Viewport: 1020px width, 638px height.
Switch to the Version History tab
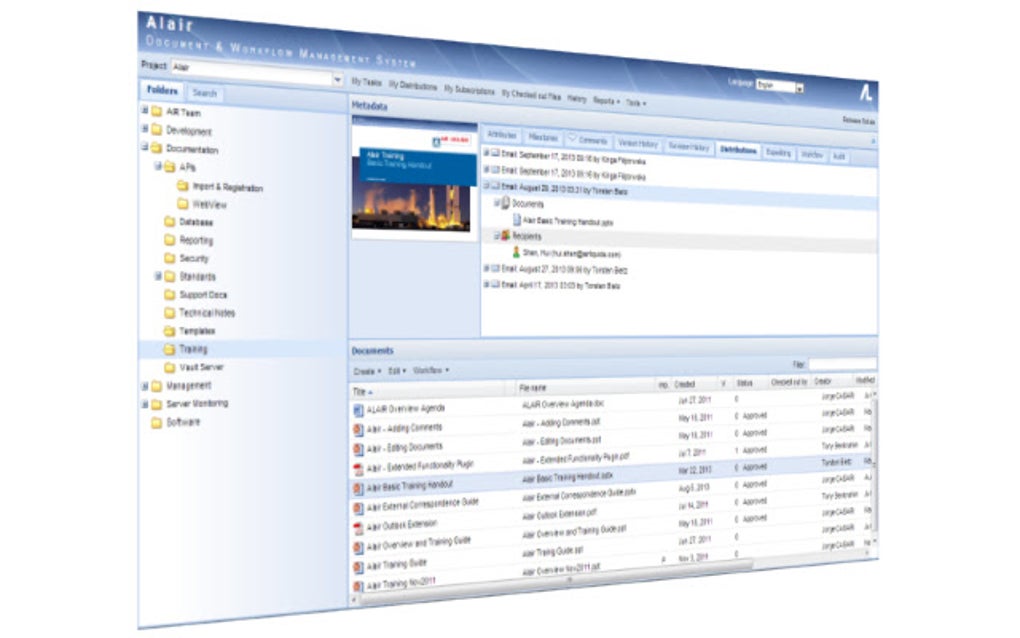coord(641,142)
